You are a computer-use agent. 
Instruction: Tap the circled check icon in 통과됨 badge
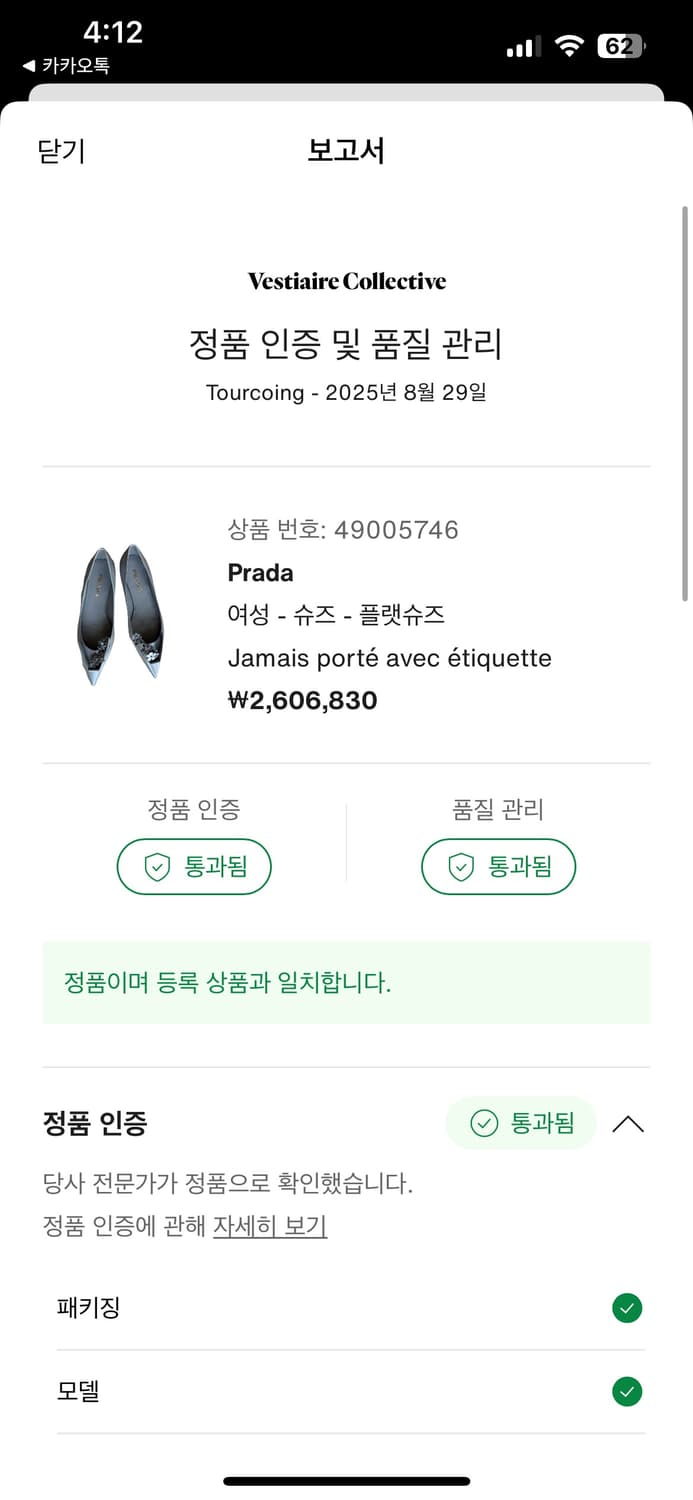click(x=484, y=1124)
